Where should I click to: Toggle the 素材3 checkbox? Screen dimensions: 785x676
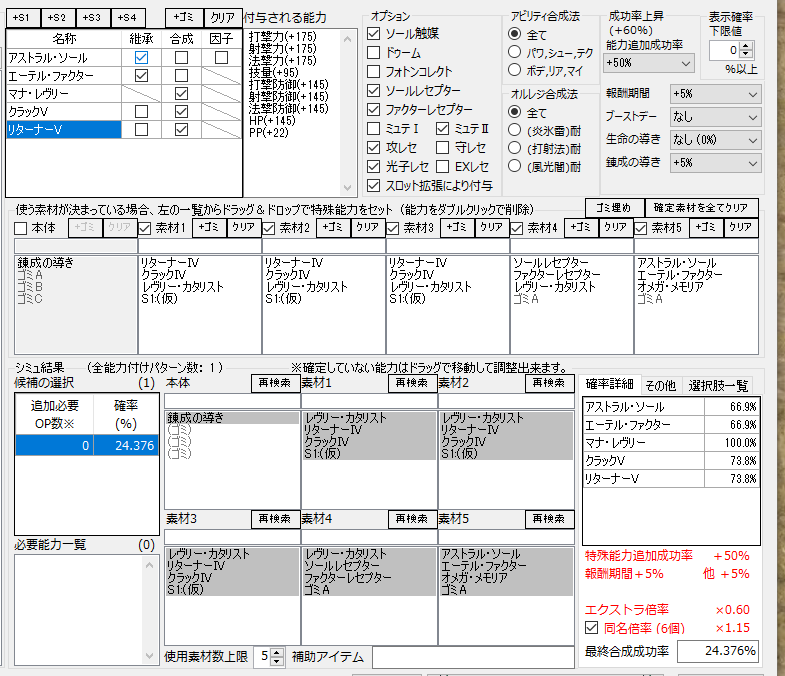point(392,228)
